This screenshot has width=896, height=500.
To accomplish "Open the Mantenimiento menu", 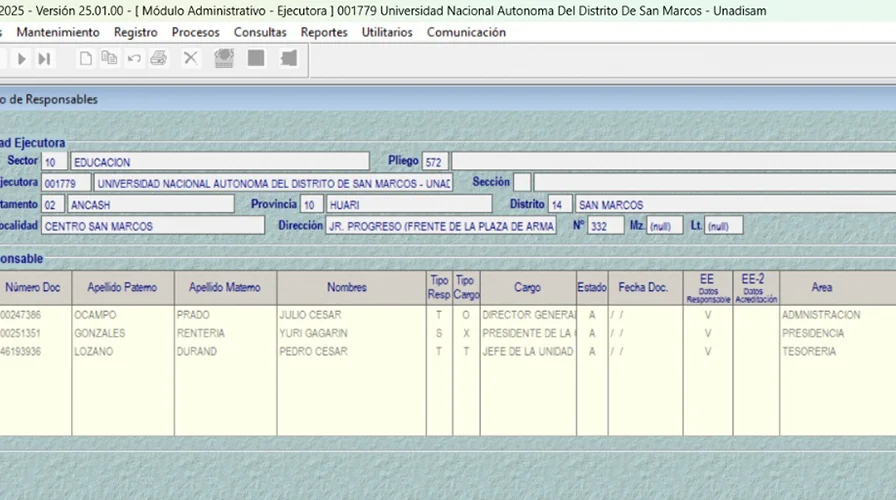I will [58, 33].
